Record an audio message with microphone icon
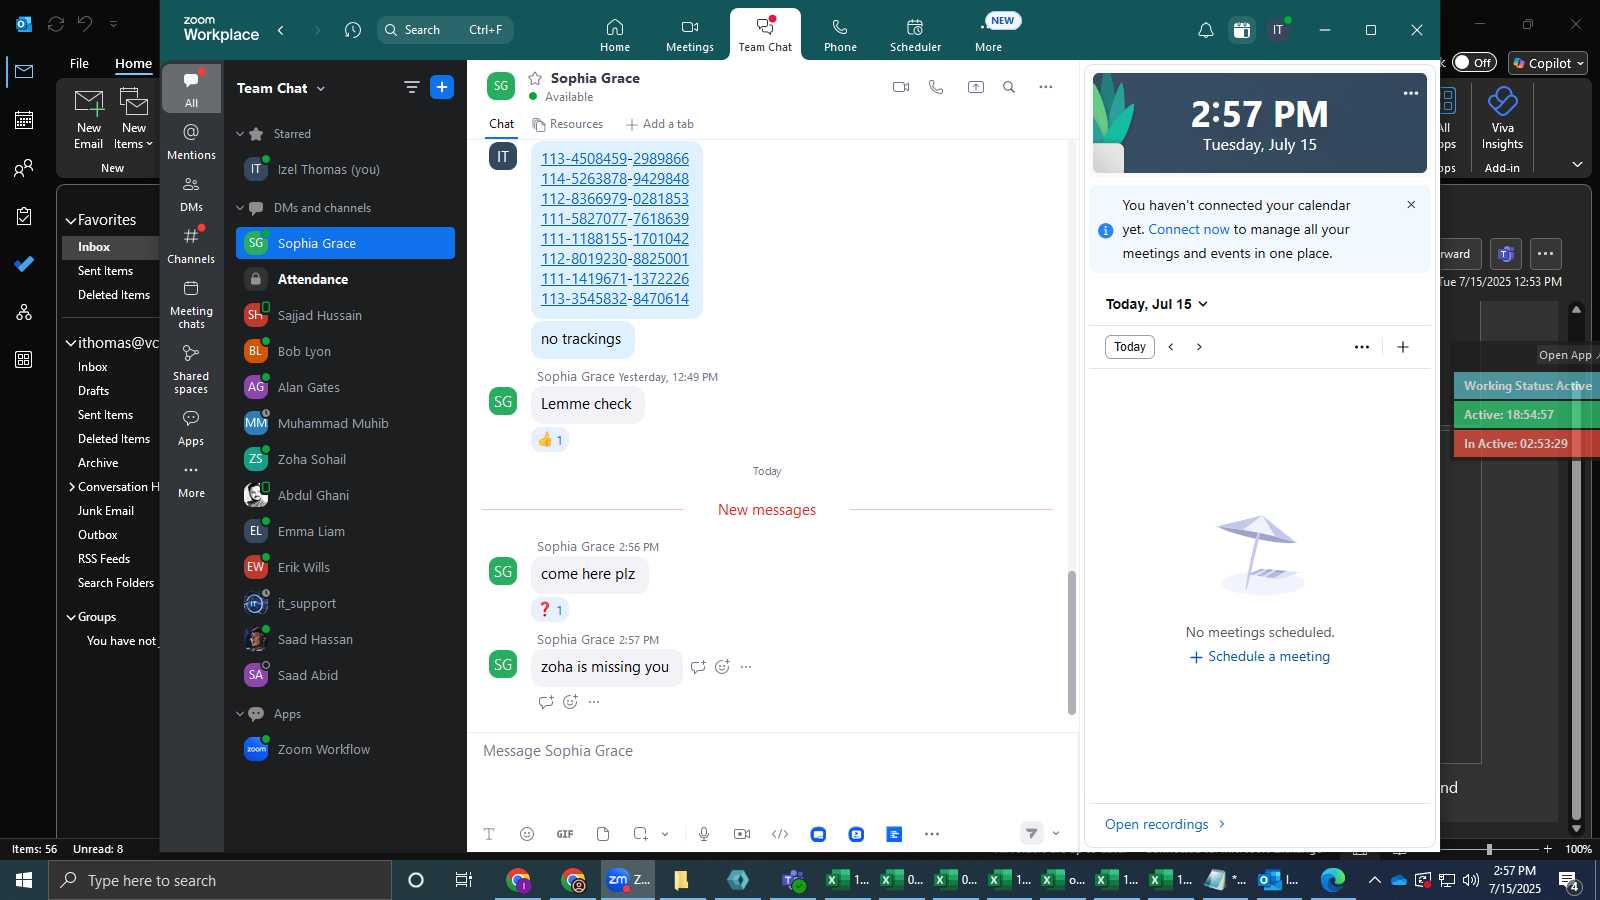The image size is (1600, 900). click(704, 834)
